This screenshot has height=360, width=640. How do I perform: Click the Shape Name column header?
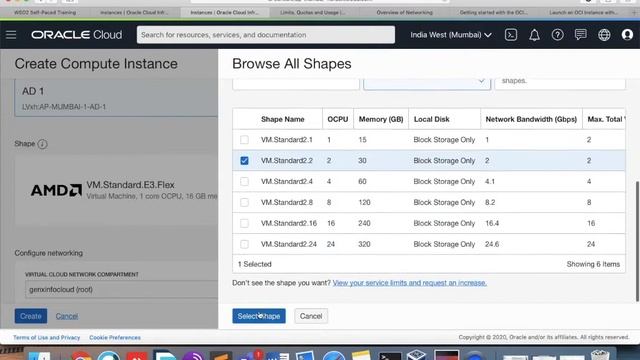point(282,119)
